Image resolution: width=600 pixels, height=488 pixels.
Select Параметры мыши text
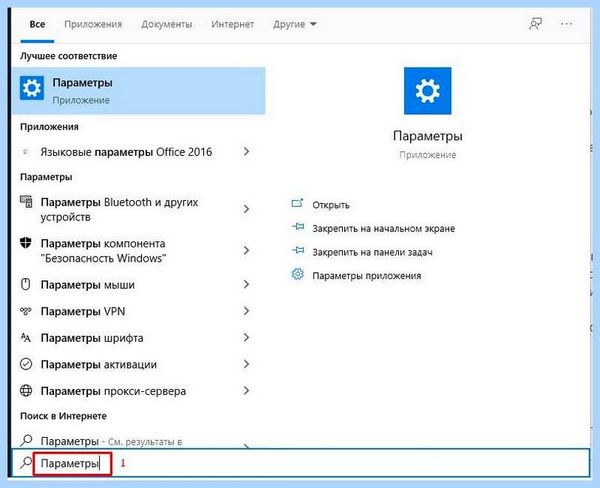click(x=88, y=285)
